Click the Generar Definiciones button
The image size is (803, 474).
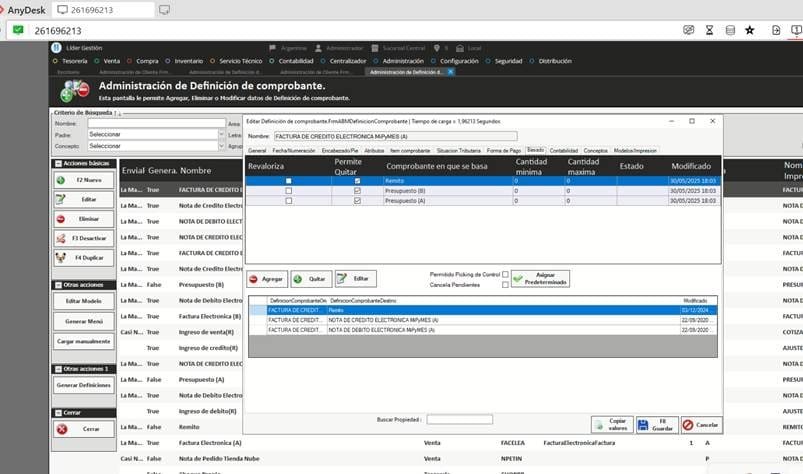83,385
